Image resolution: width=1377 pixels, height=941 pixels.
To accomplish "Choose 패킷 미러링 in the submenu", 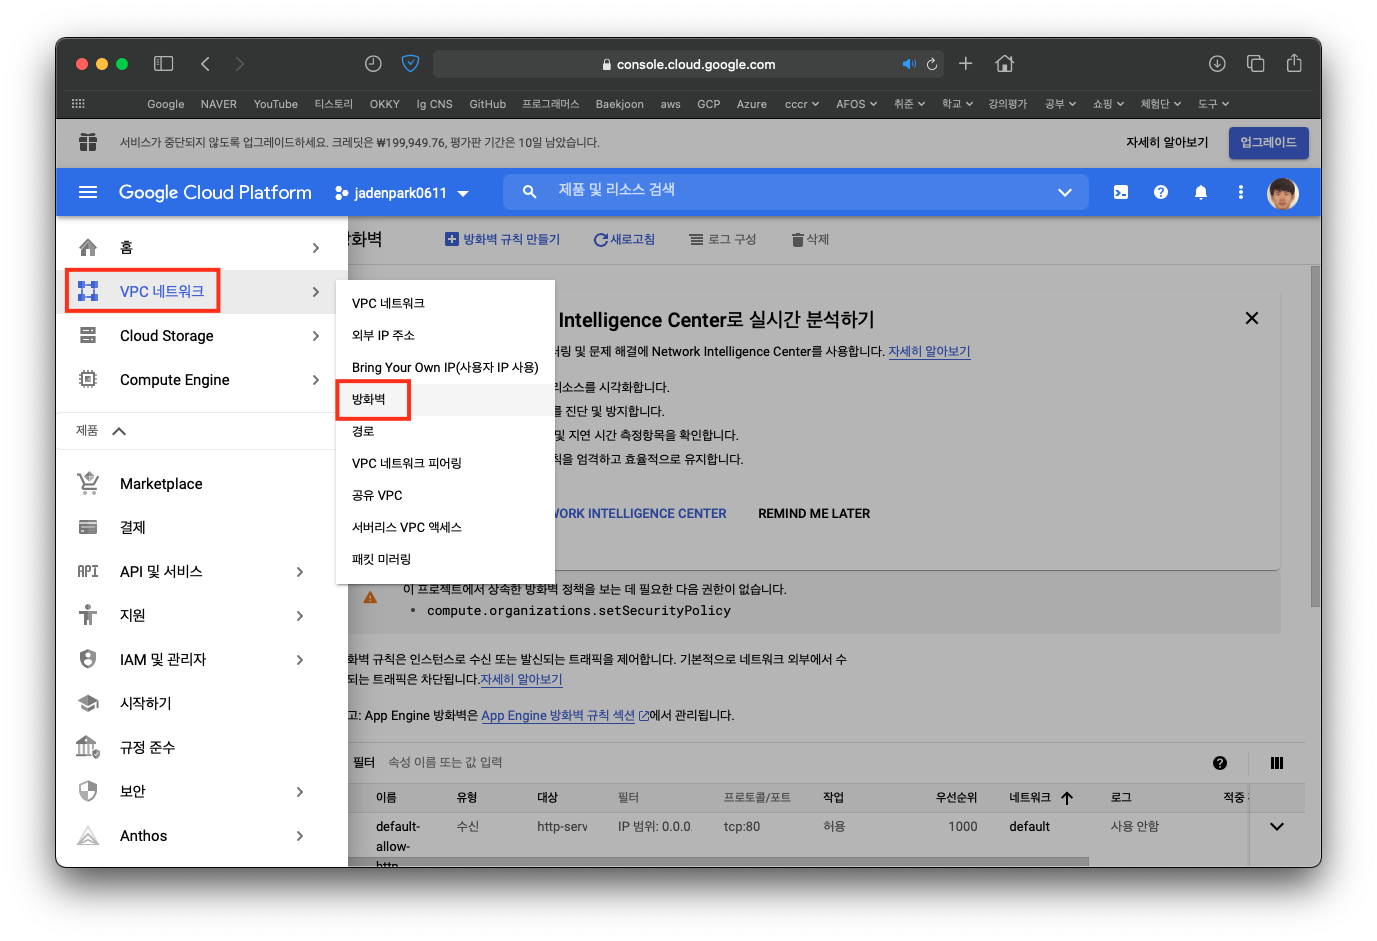I will point(381,559).
